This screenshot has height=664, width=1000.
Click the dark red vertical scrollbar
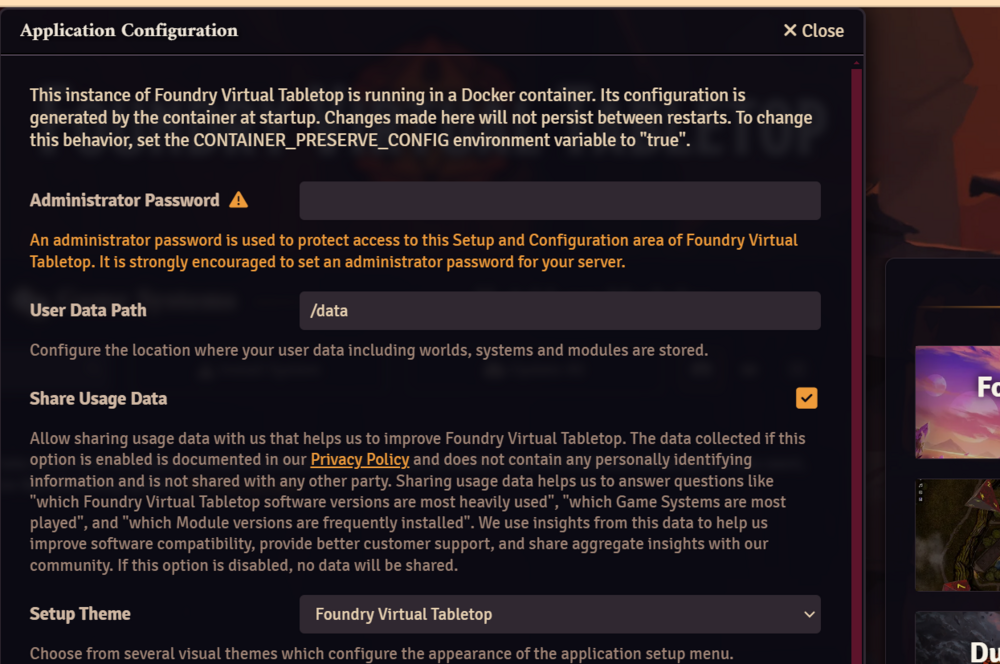pyautogui.click(x=857, y=364)
